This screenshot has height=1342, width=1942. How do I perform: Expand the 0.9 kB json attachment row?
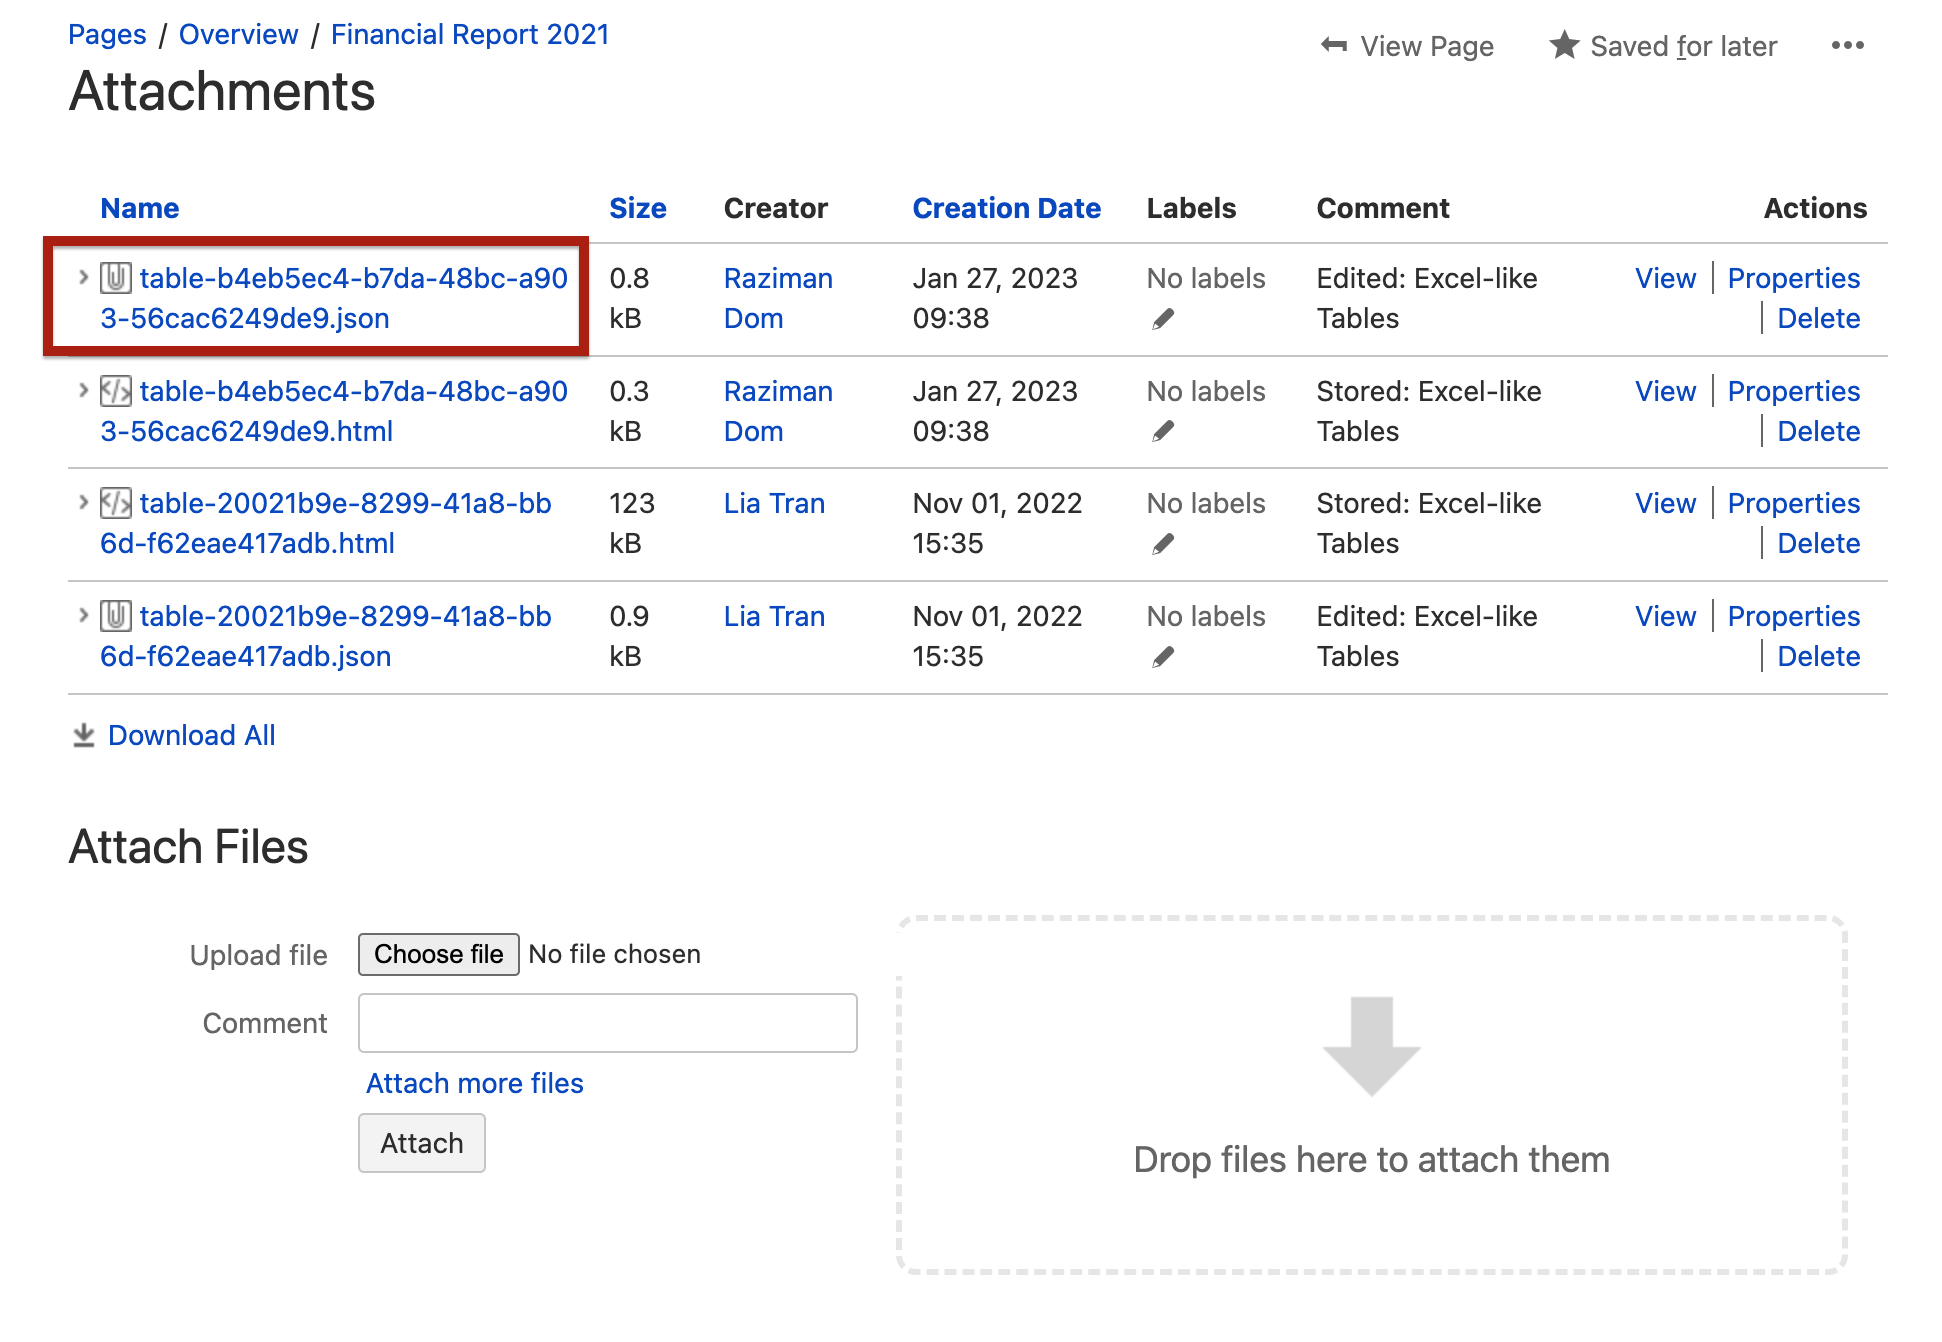[84, 615]
